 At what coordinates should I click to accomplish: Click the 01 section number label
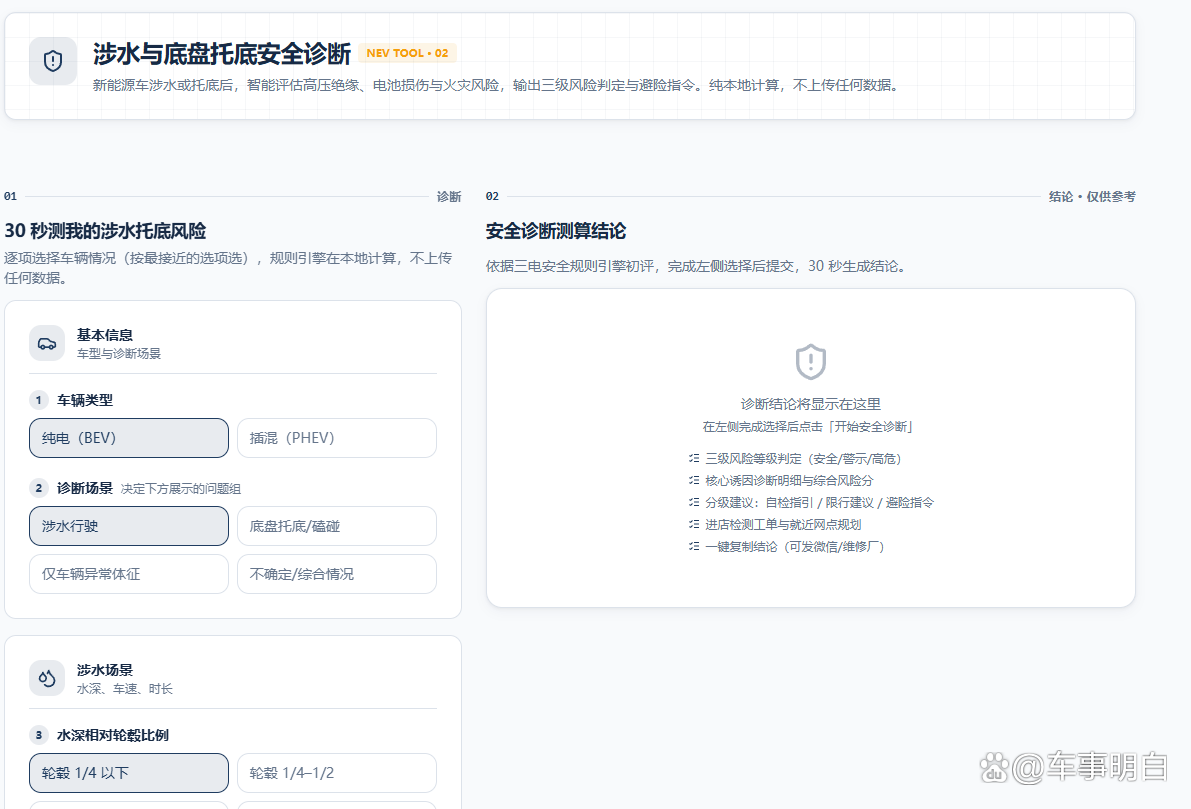pos(11,196)
